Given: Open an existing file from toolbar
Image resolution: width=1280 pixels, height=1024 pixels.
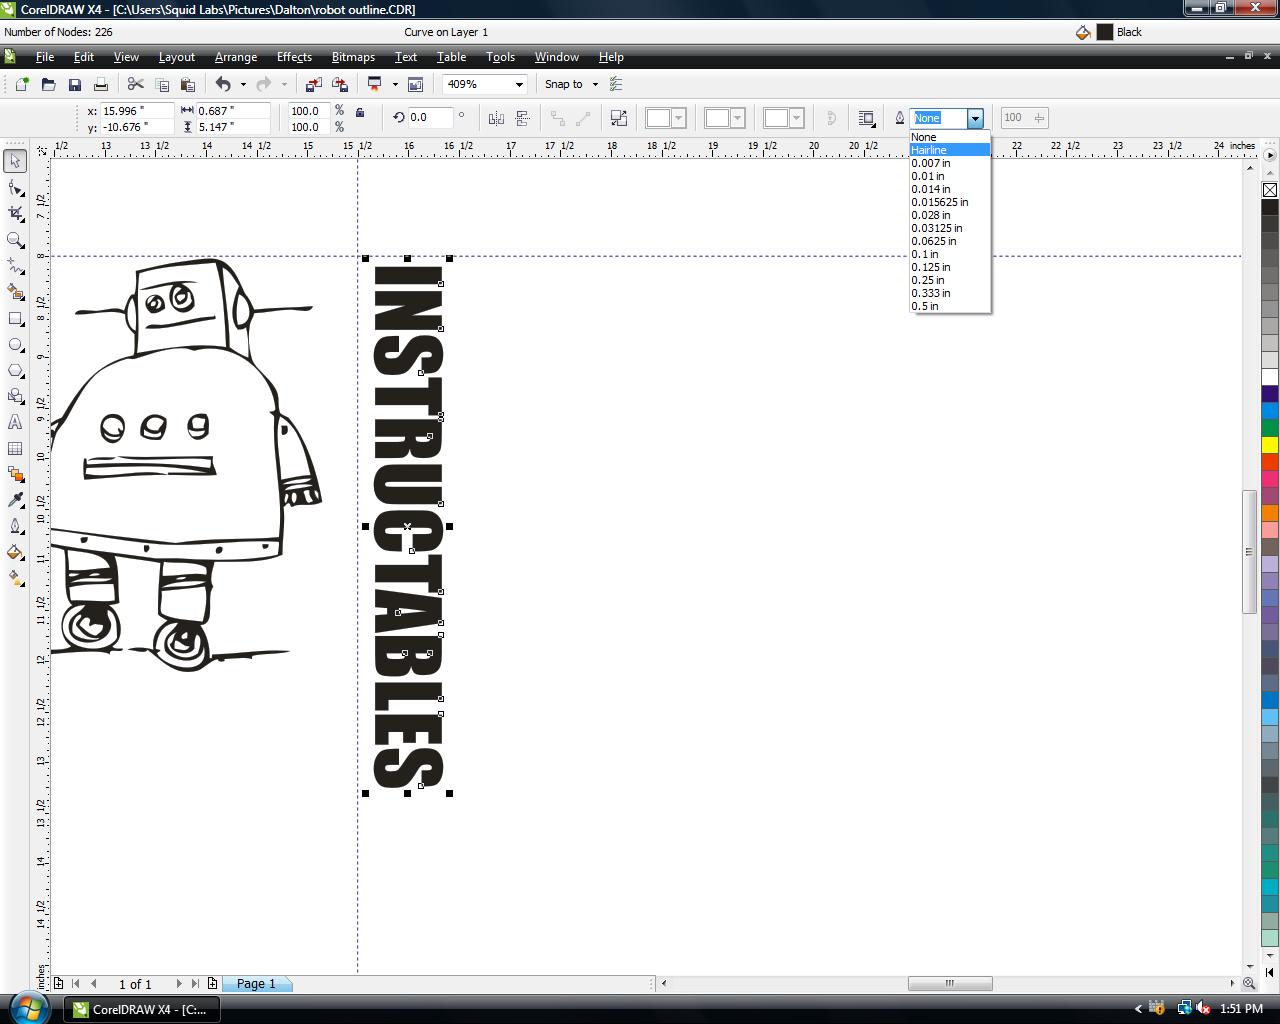Looking at the screenshot, I should [48, 85].
